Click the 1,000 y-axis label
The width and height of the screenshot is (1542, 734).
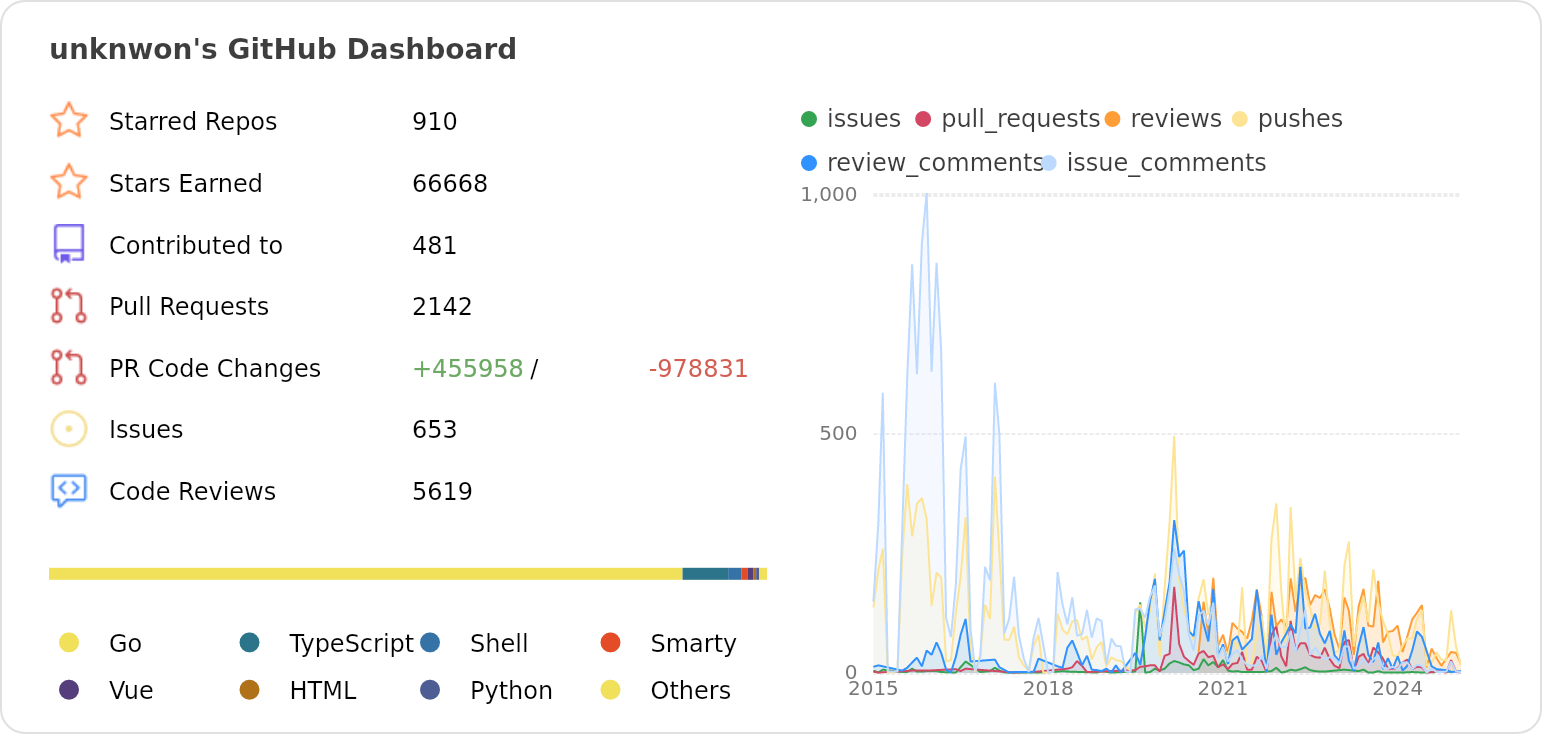point(829,194)
